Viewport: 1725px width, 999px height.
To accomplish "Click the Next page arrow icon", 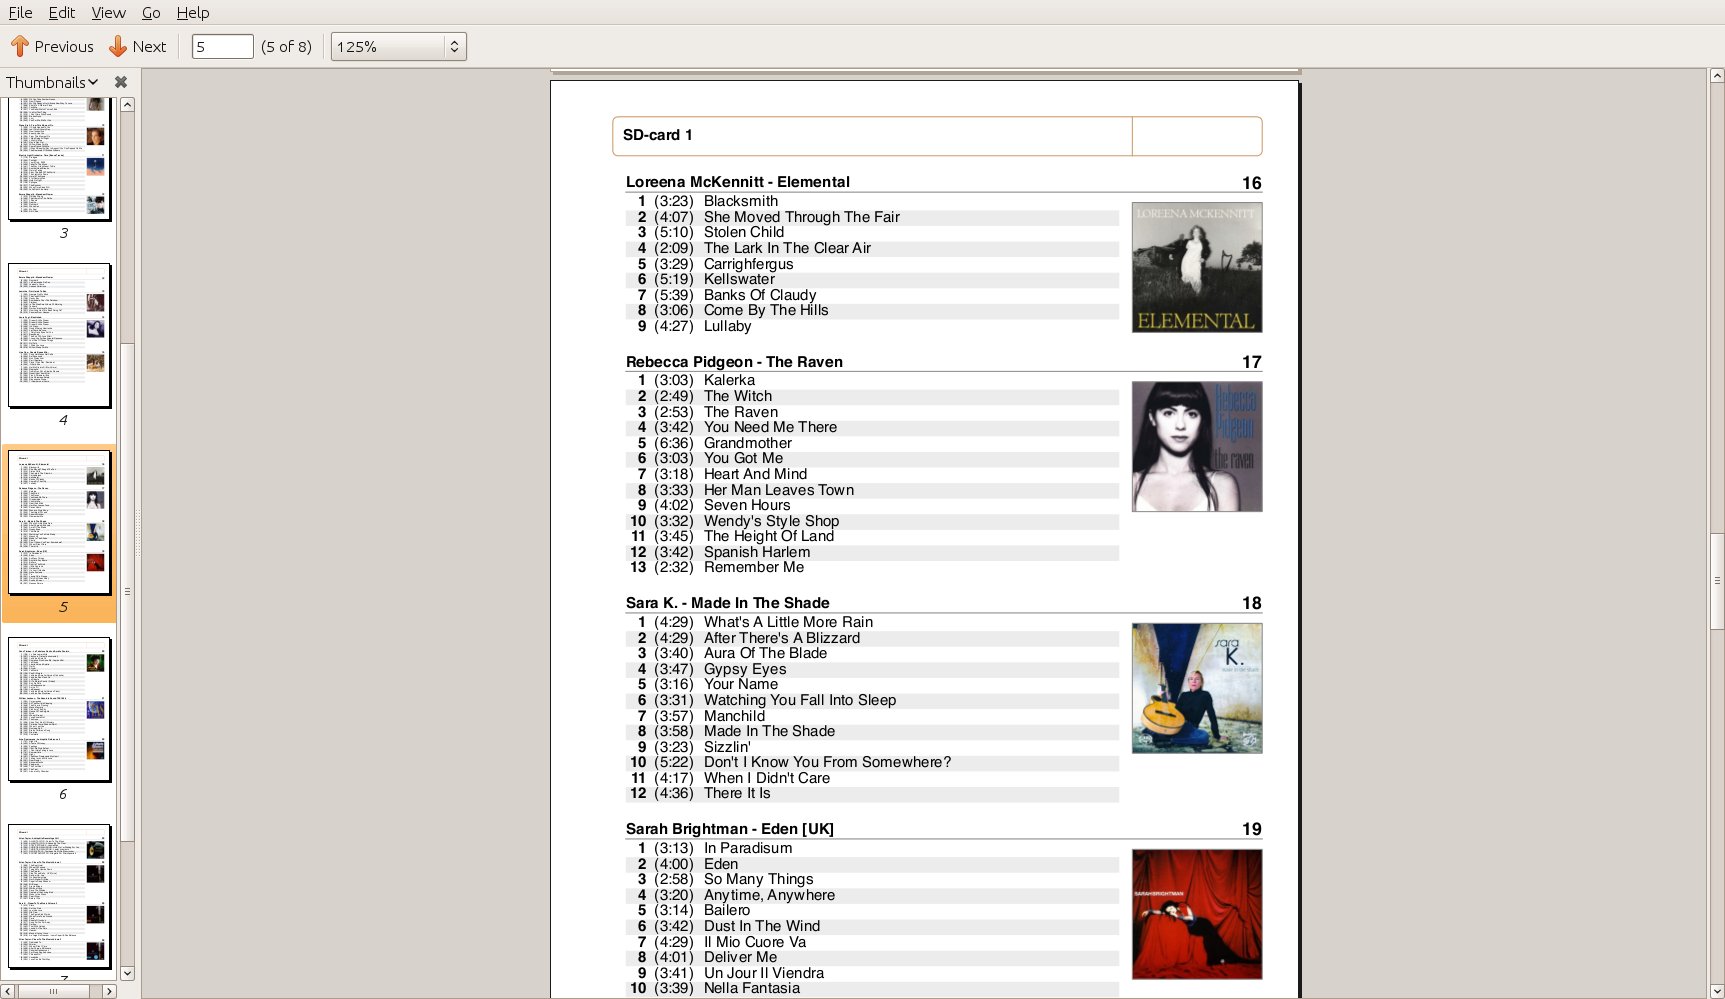I will [x=118, y=46].
